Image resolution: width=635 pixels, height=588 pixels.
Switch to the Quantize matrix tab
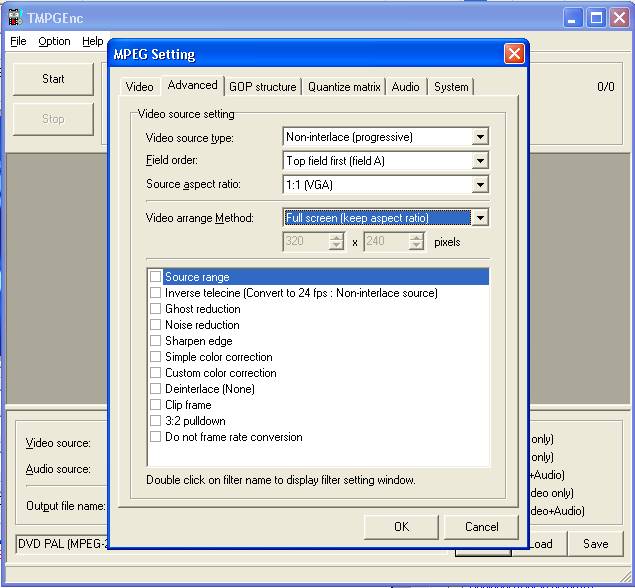pyautogui.click(x=344, y=87)
